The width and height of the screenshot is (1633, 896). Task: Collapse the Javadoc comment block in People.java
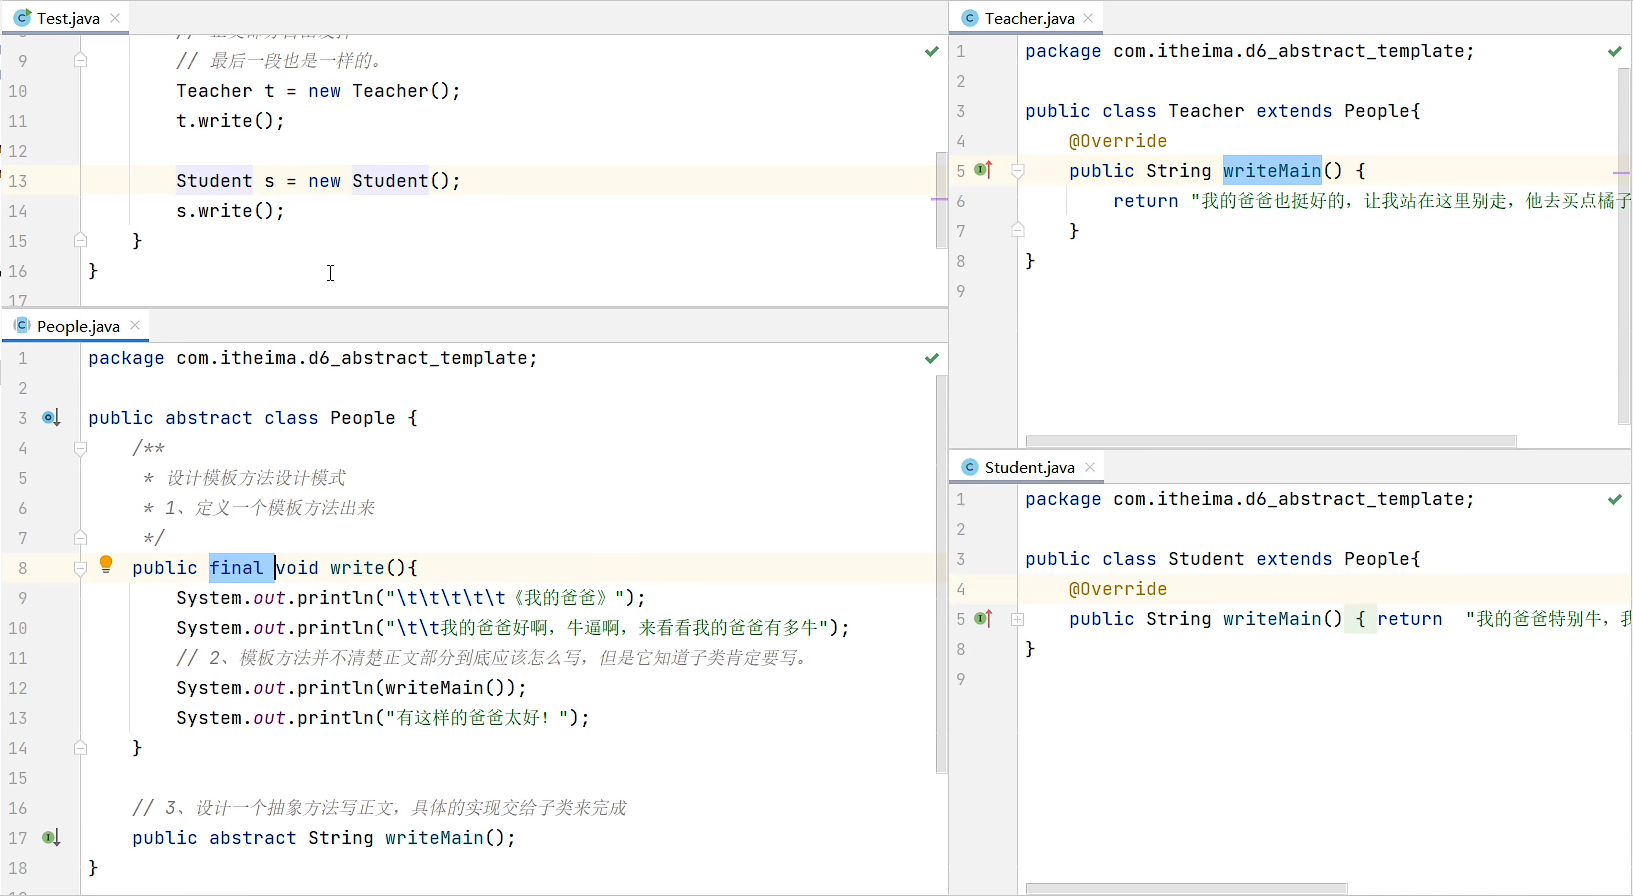[x=80, y=448]
